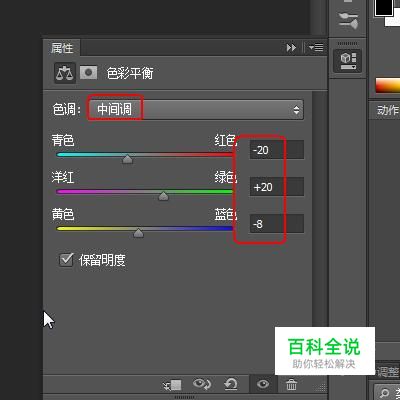Click the 洋红–绿色 slider handle
This screenshot has width=400, height=400.
coord(163,196)
